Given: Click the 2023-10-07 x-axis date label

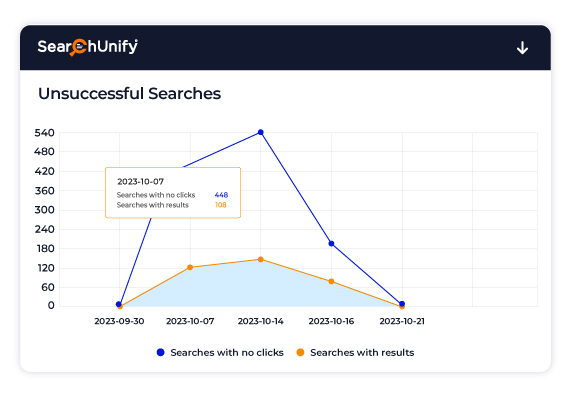Looking at the screenshot, I should point(190,321).
